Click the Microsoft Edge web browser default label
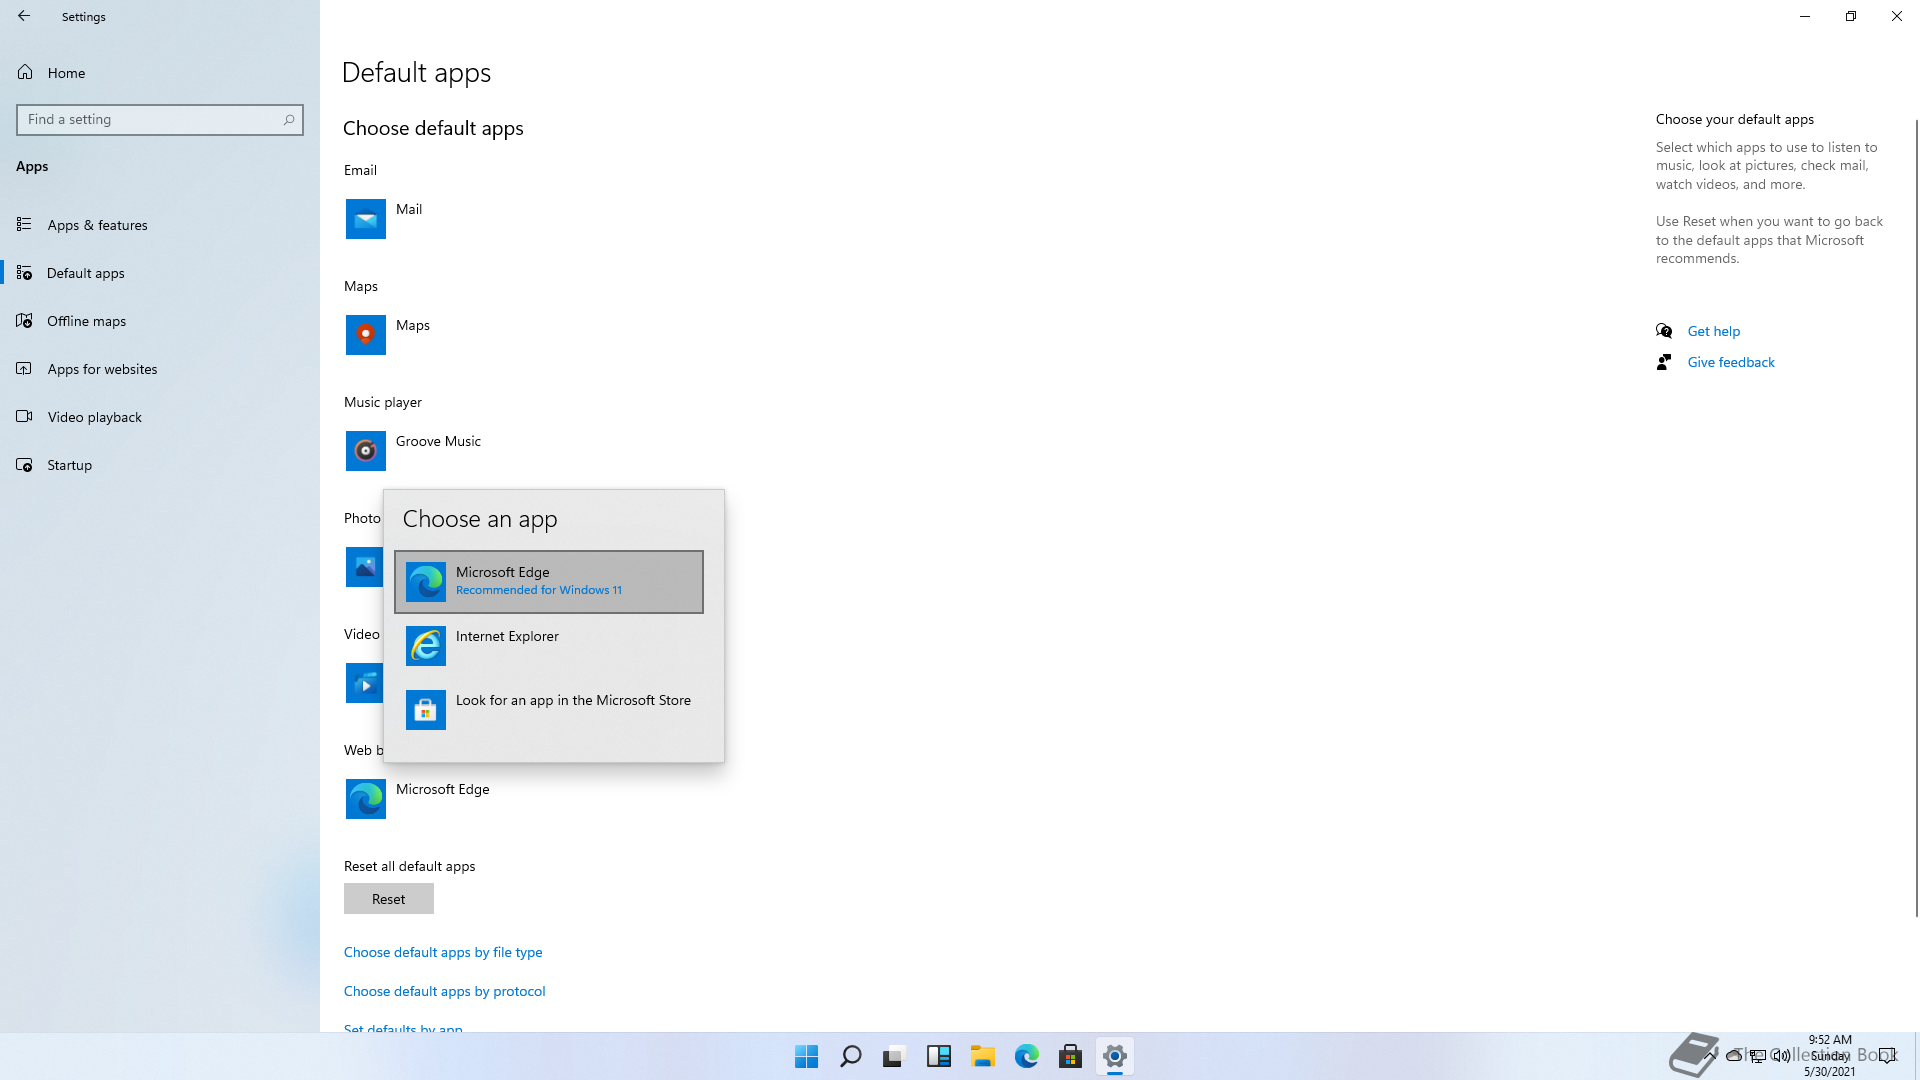This screenshot has height=1080, width=1920. 443,789
